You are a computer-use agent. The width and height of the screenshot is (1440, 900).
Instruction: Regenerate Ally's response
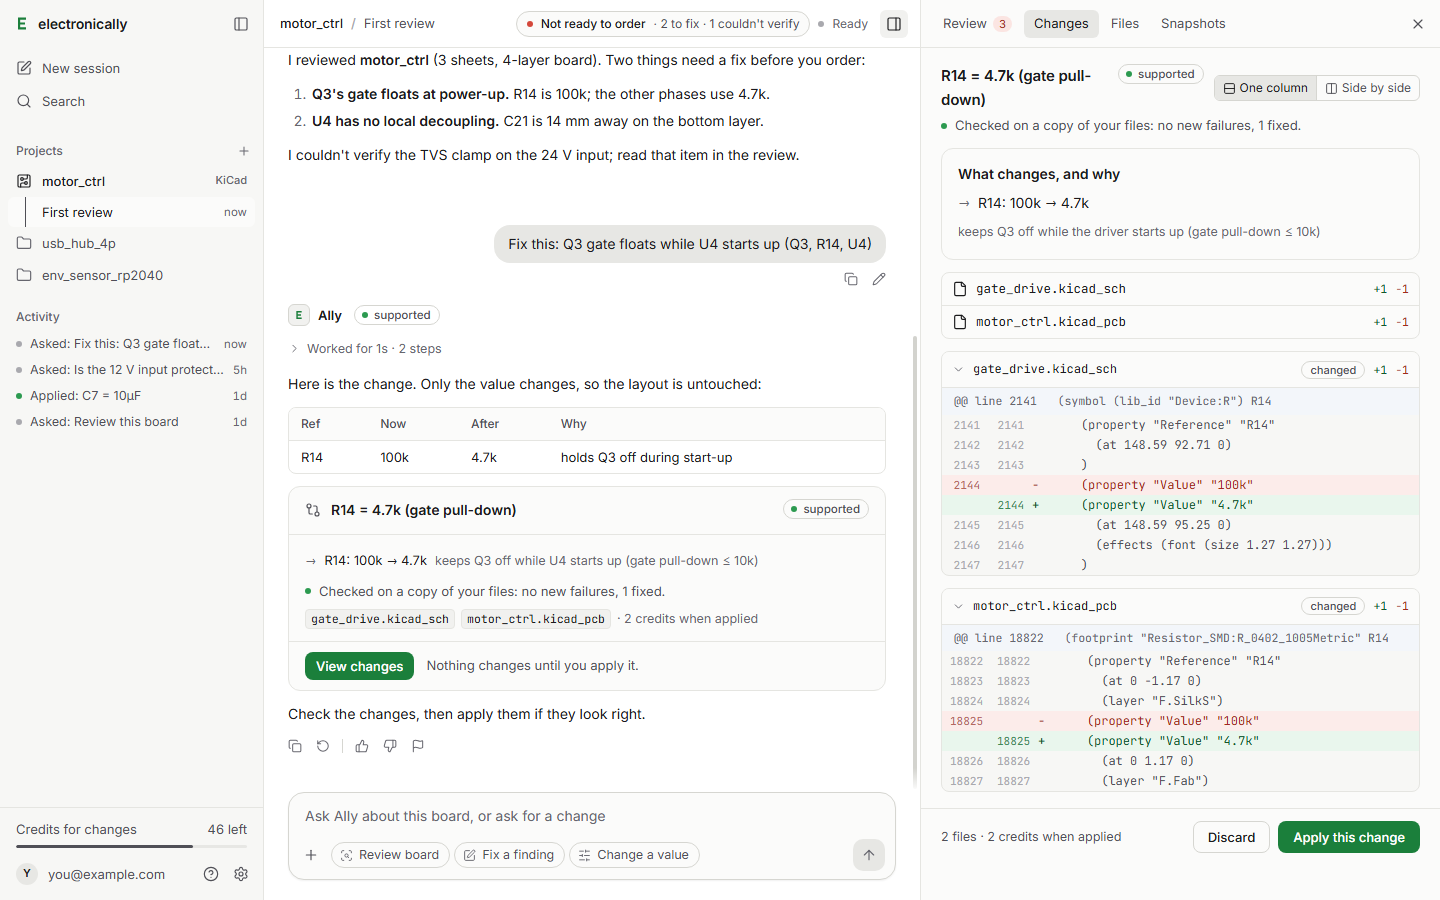coord(323,746)
